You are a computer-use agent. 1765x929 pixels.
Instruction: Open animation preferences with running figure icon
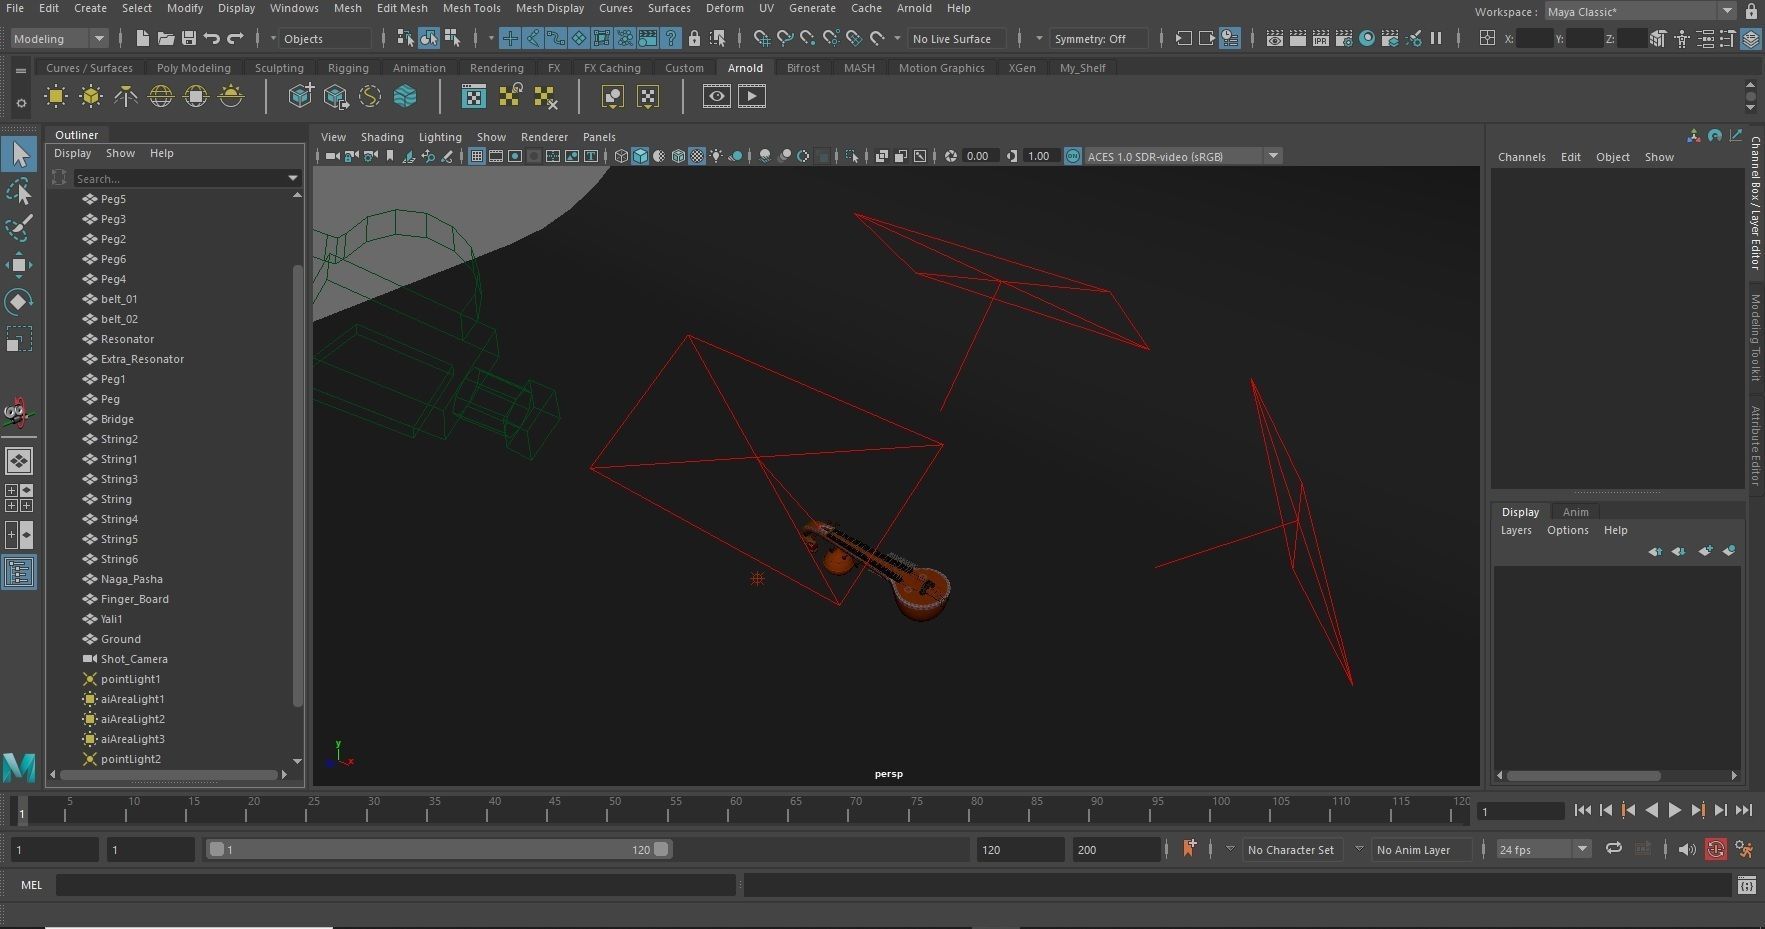[x=1745, y=849]
